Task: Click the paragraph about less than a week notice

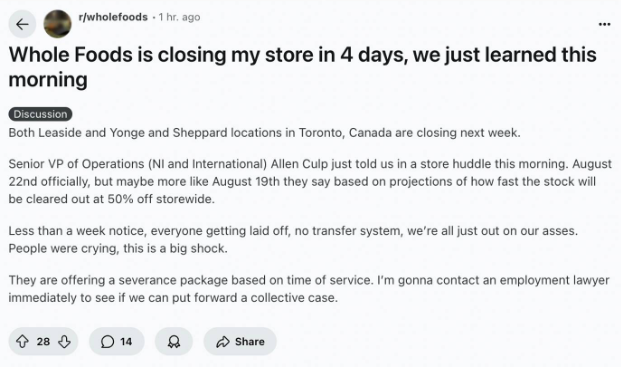Action: 293,239
